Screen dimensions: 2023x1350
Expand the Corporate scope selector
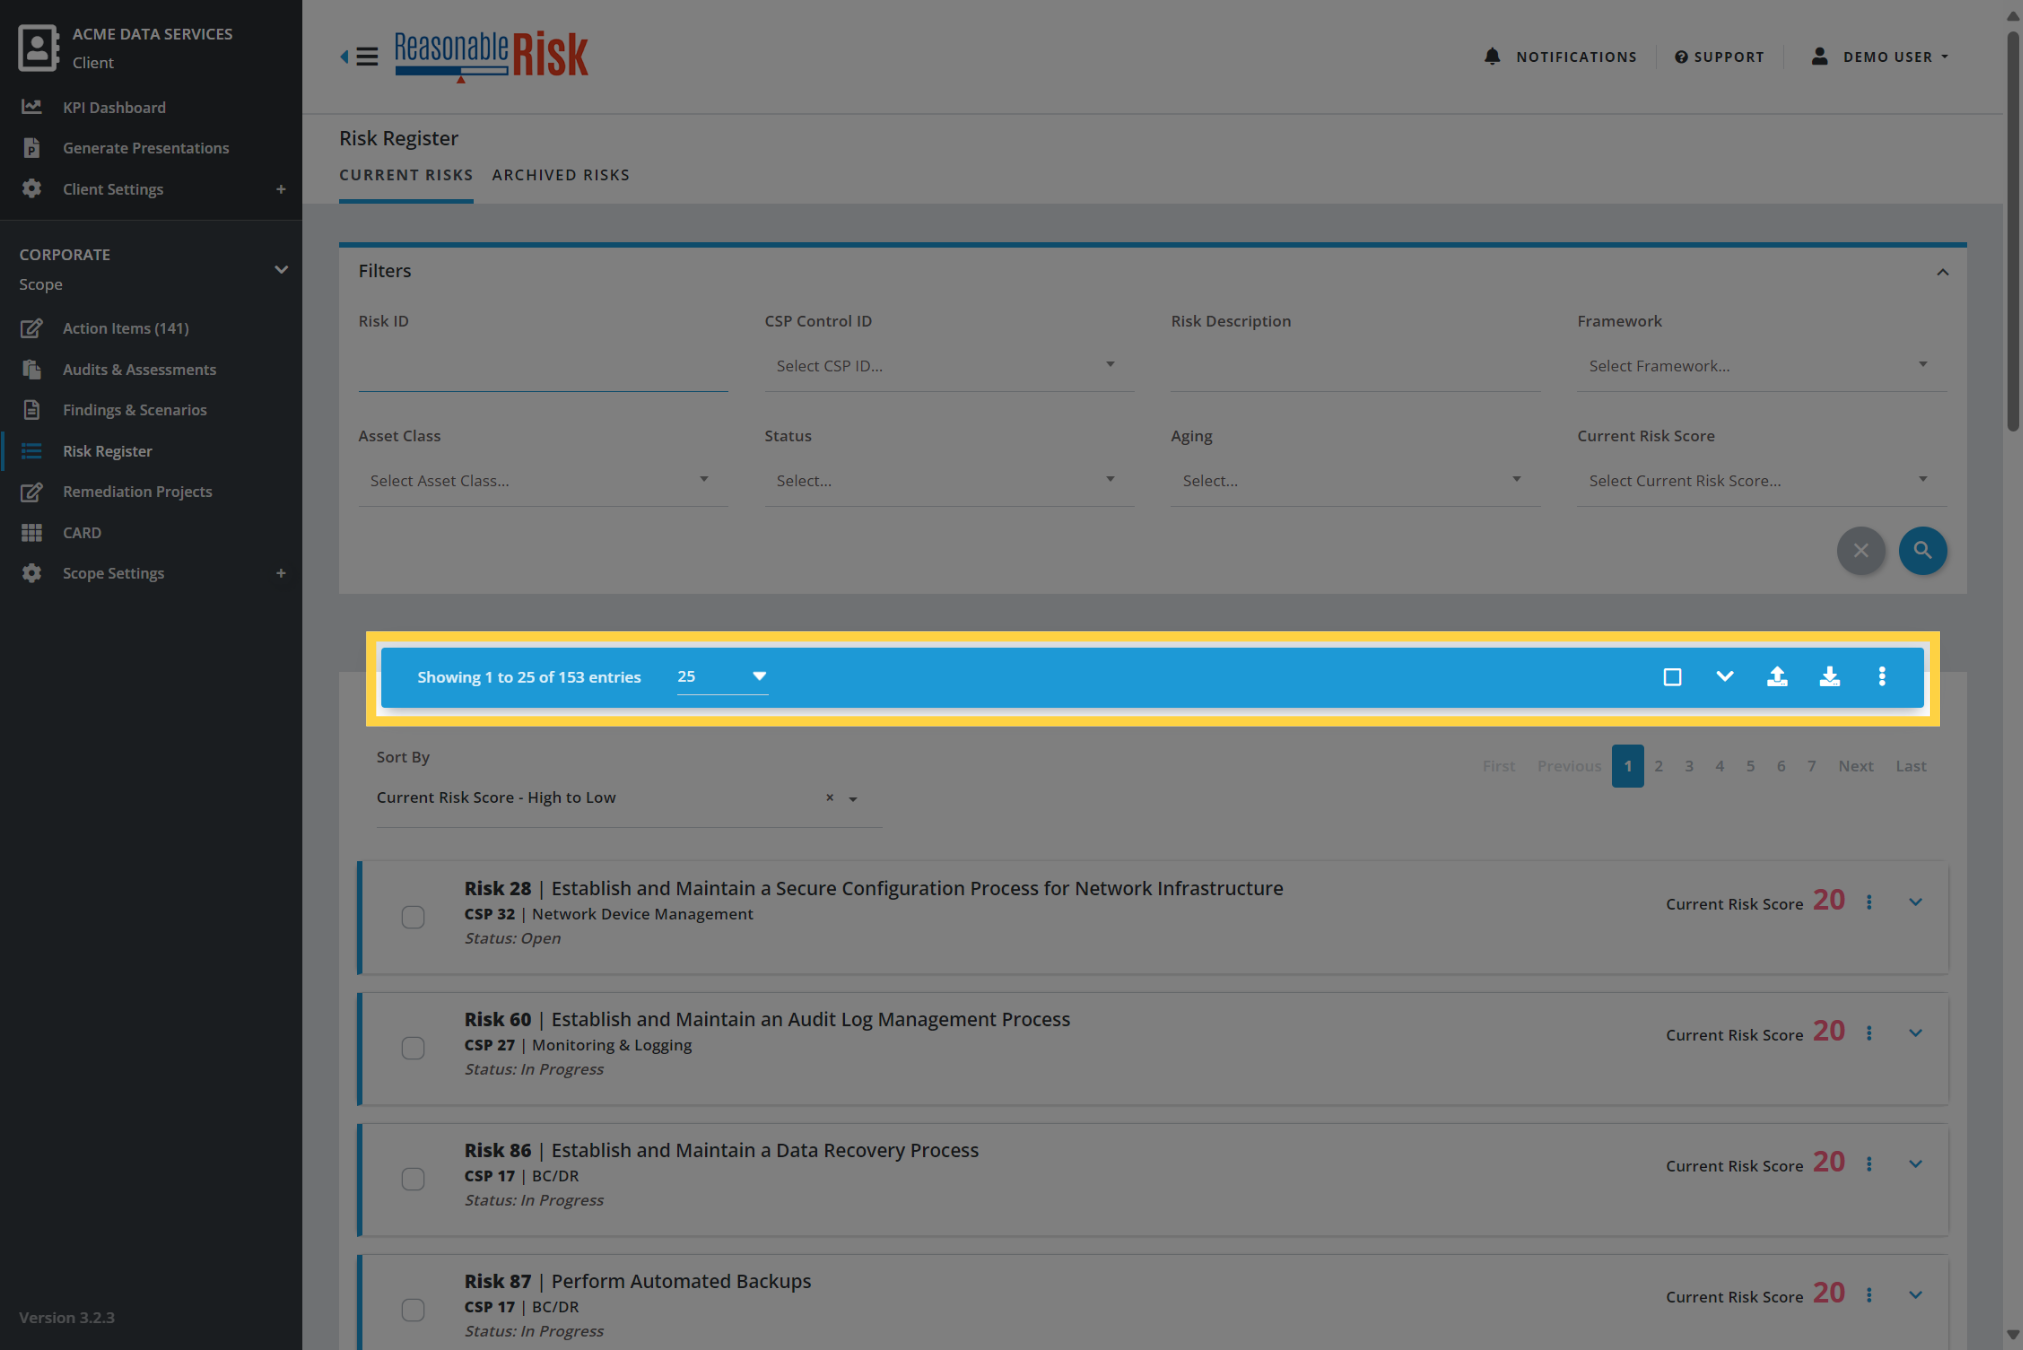click(281, 269)
